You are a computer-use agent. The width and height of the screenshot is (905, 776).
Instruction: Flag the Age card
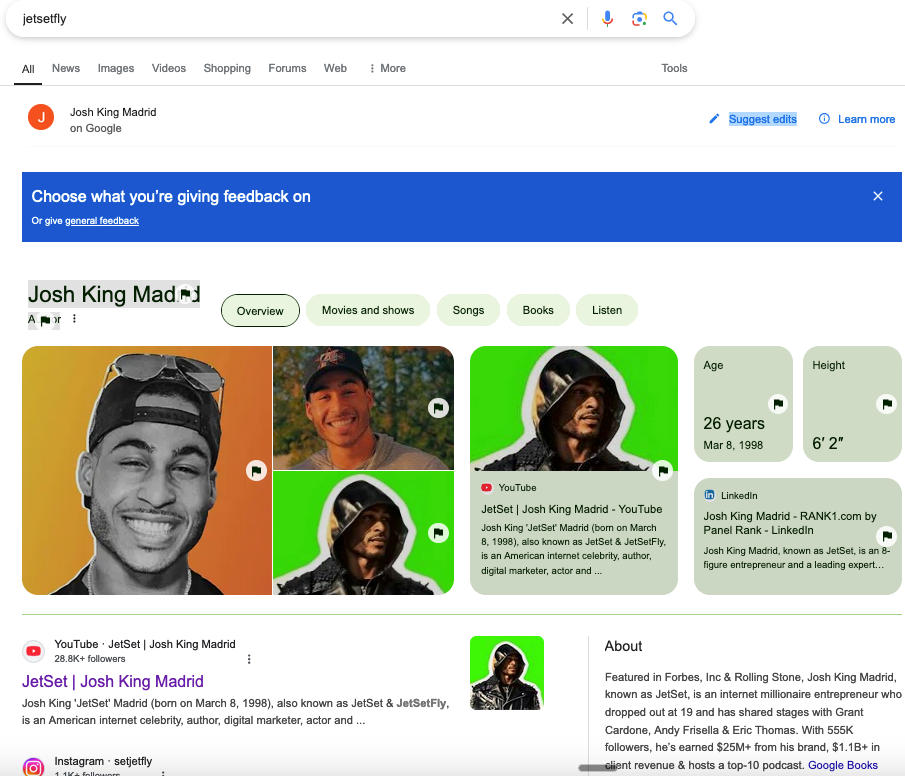click(x=778, y=404)
